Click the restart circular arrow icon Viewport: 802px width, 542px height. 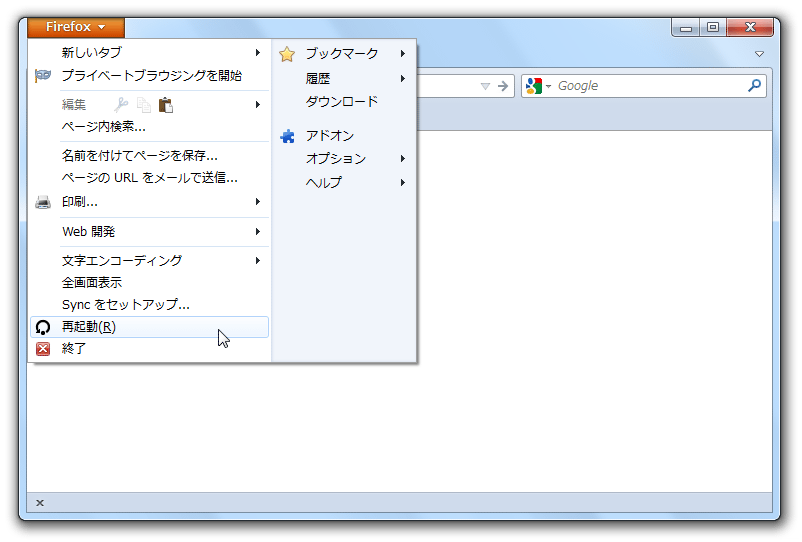coord(43,327)
